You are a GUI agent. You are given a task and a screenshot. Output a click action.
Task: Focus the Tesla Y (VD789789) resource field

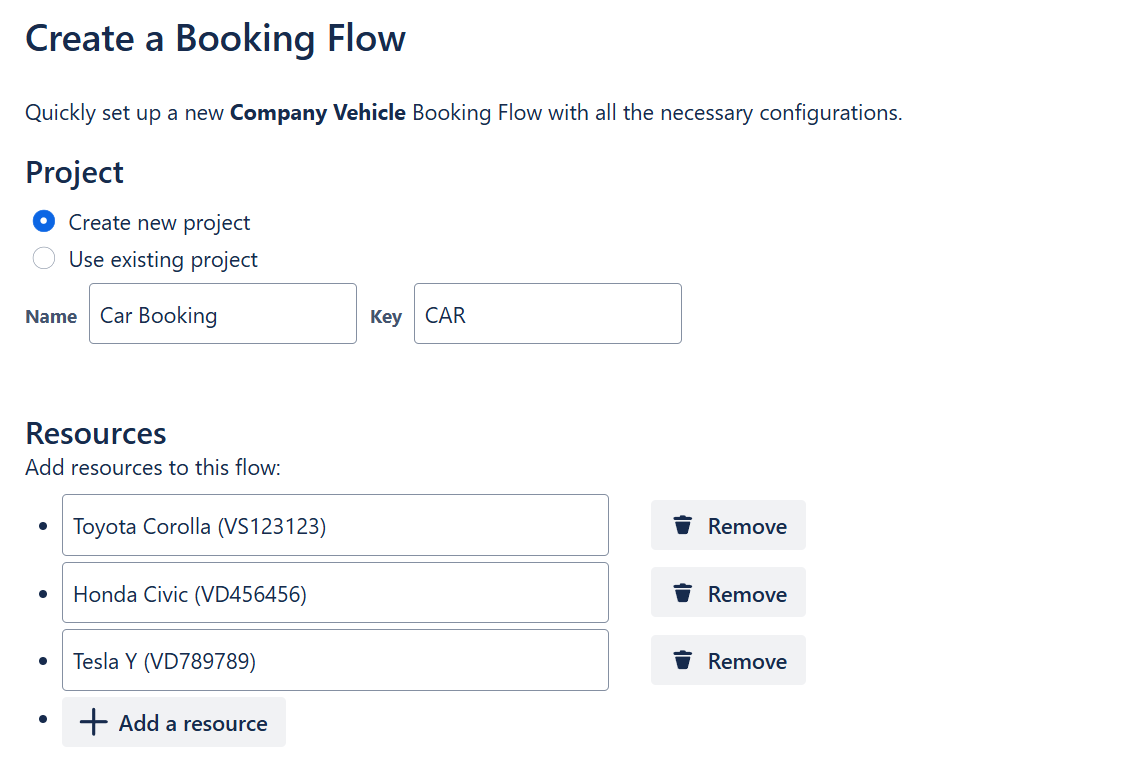pos(335,661)
